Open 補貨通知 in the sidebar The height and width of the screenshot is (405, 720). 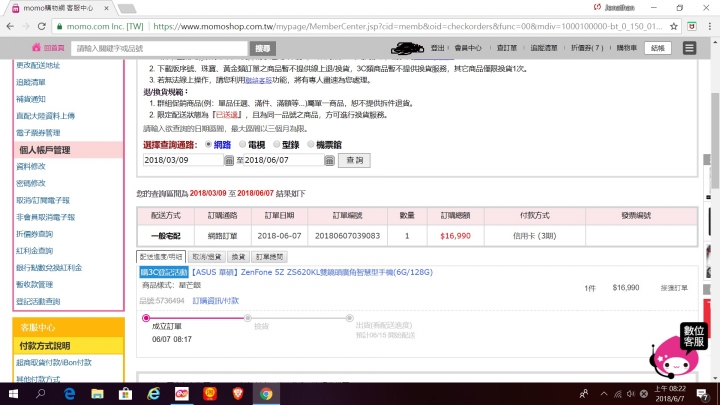[31, 99]
